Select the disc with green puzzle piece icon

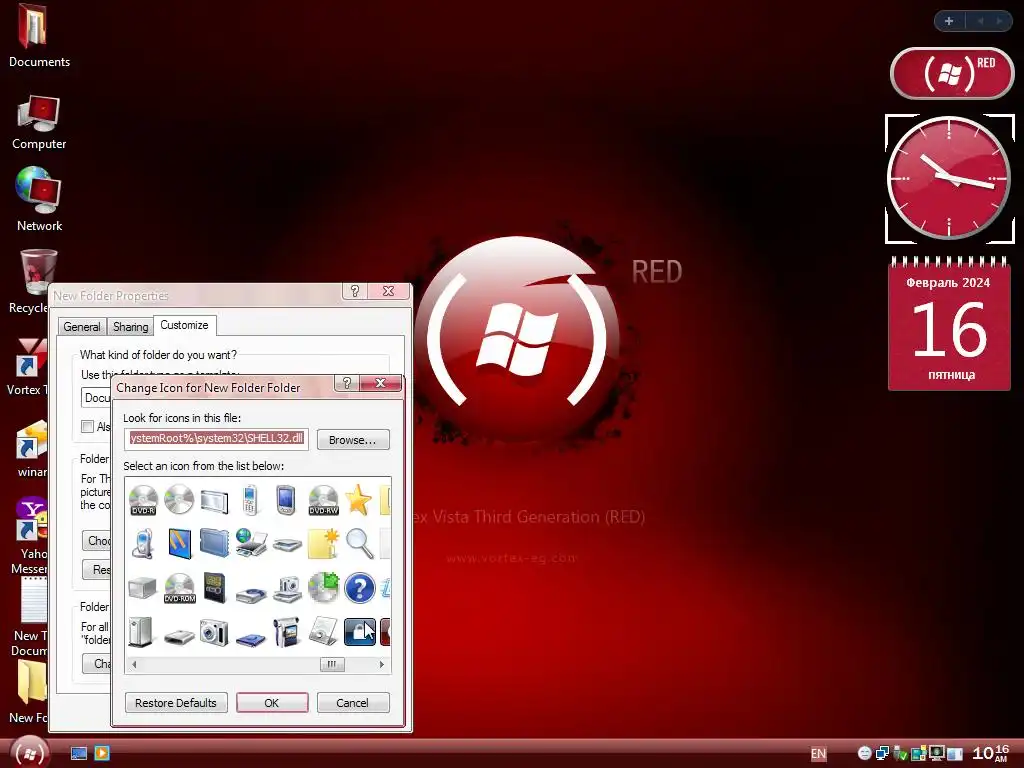pyautogui.click(x=323, y=587)
